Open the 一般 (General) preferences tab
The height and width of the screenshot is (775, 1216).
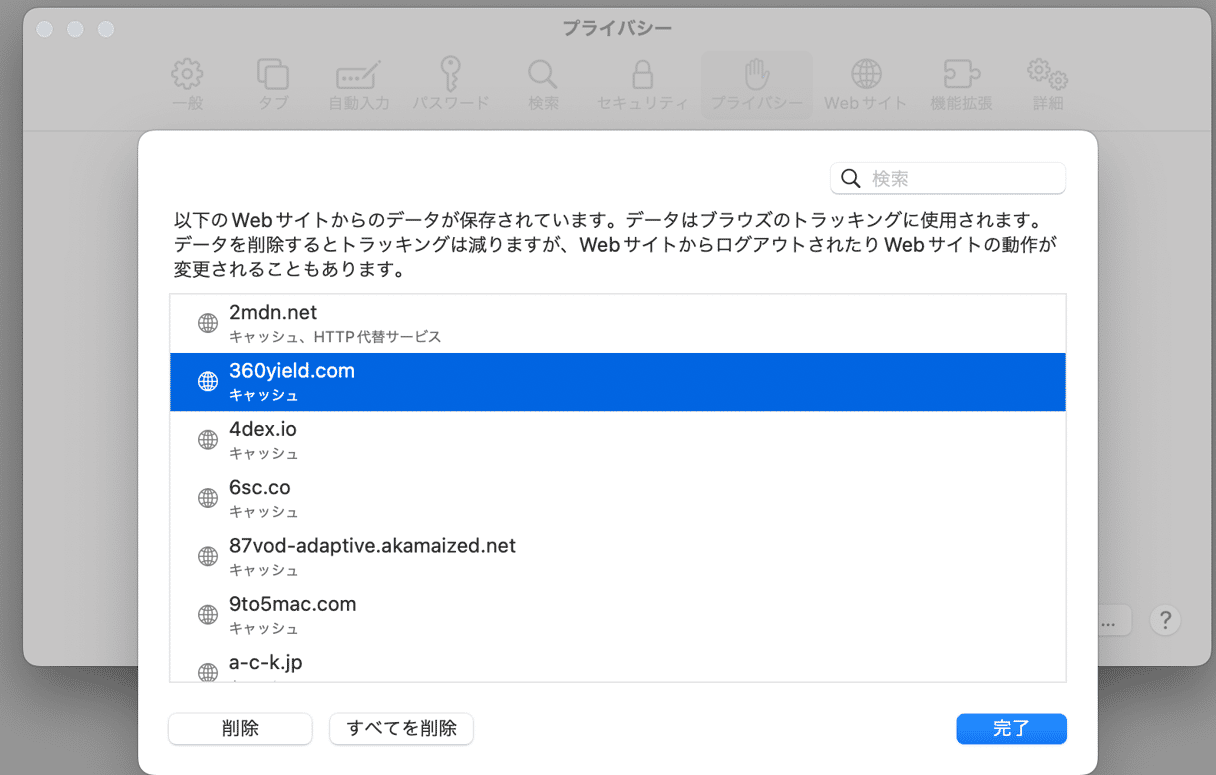[x=187, y=84]
